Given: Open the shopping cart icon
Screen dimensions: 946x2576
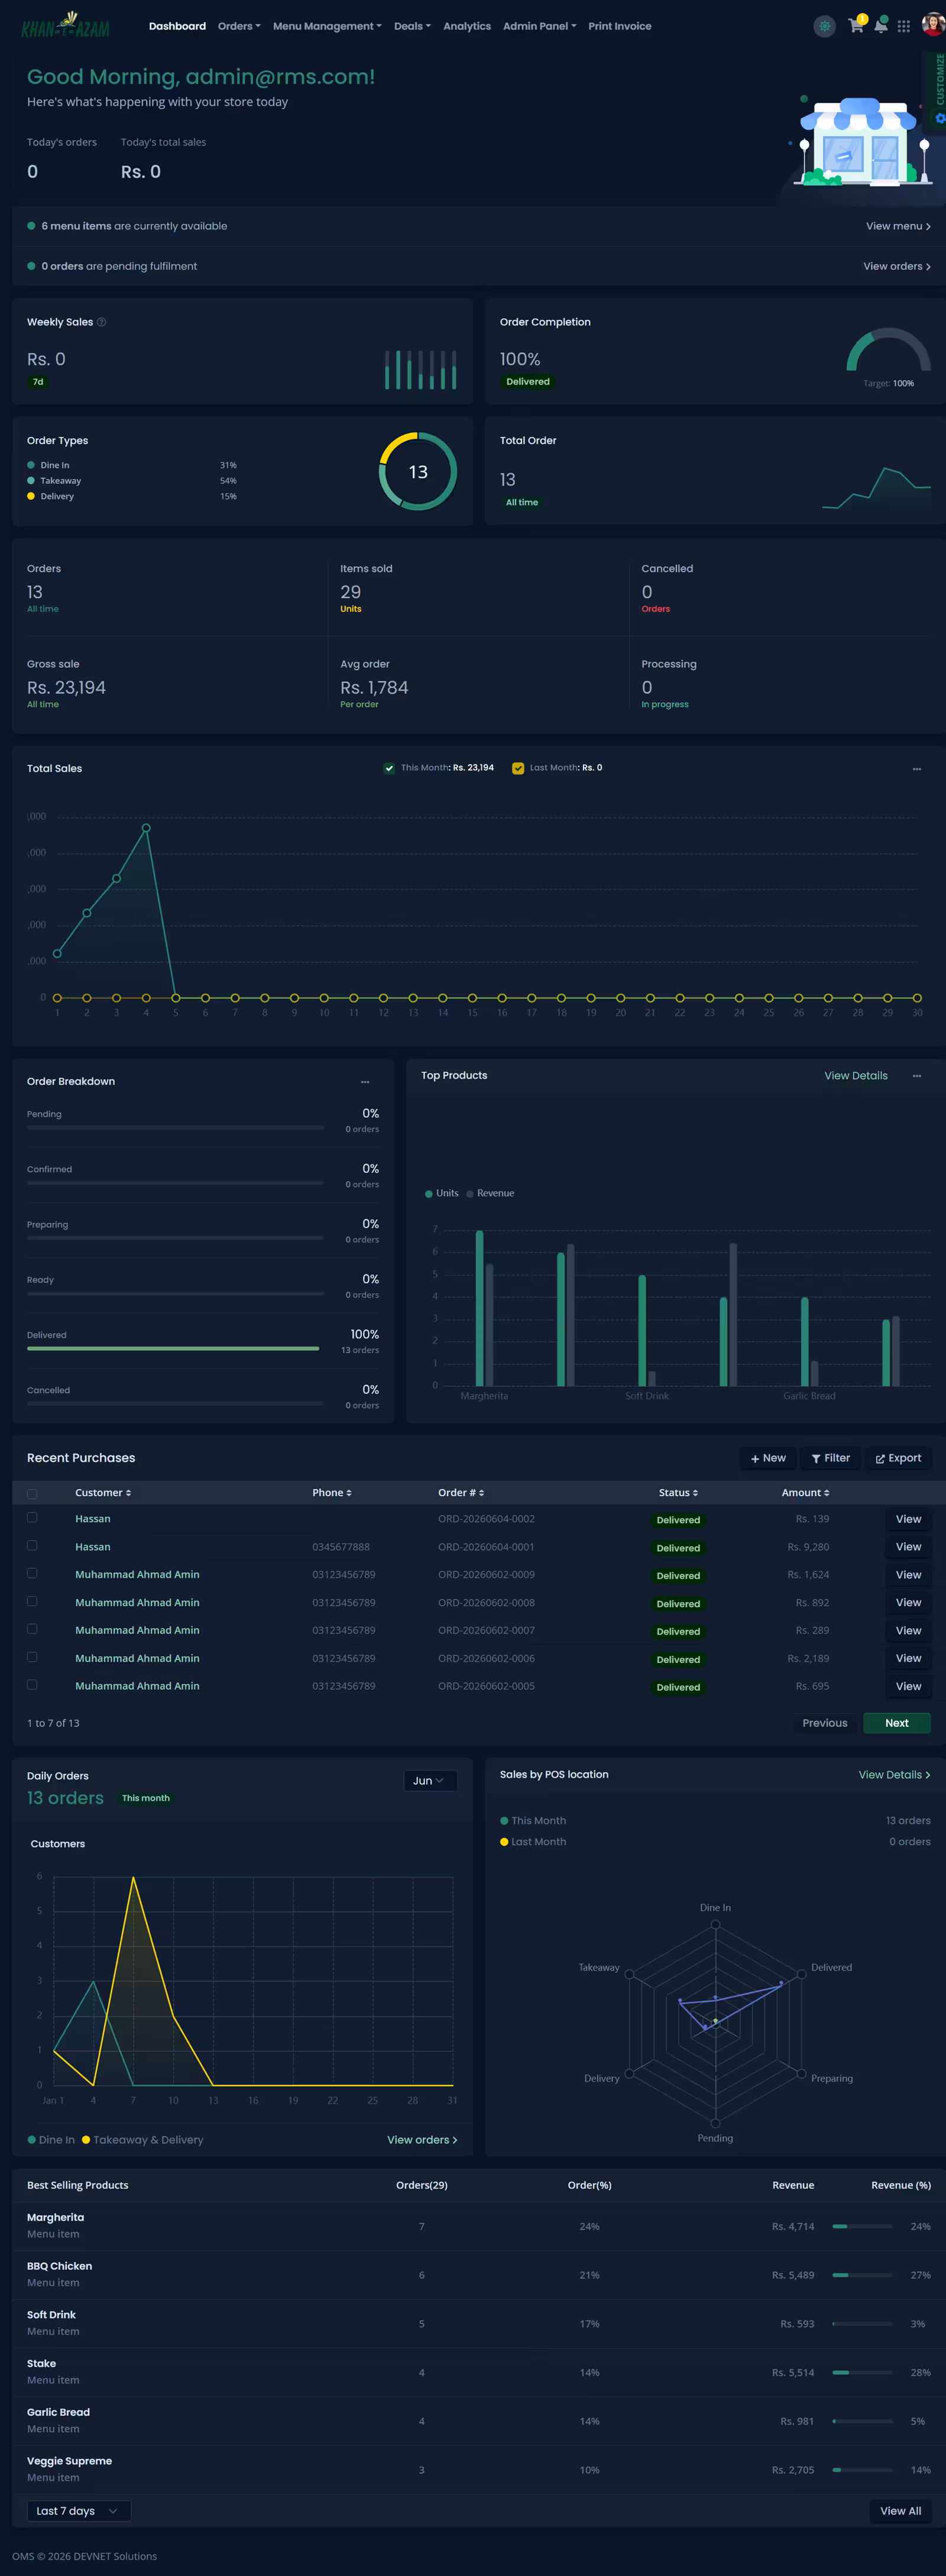Looking at the screenshot, I should point(856,26).
